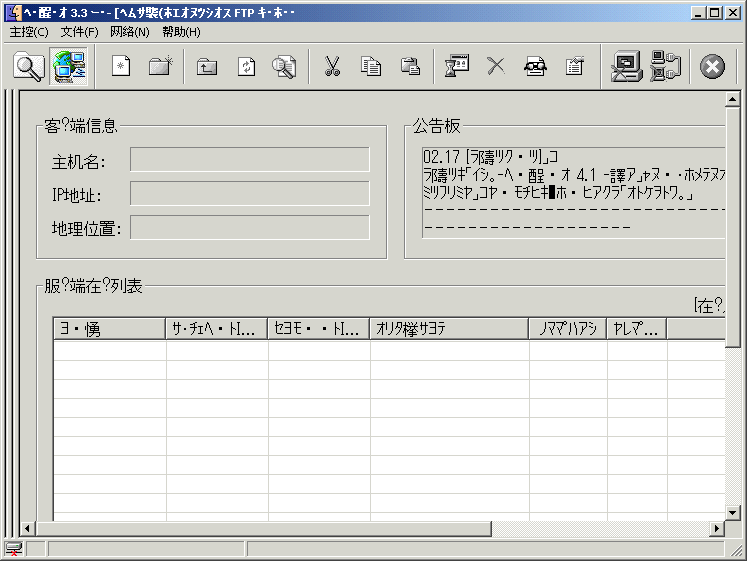The width and height of the screenshot is (747, 561).
Task: Click the IP地址 text field
Action: (249, 194)
